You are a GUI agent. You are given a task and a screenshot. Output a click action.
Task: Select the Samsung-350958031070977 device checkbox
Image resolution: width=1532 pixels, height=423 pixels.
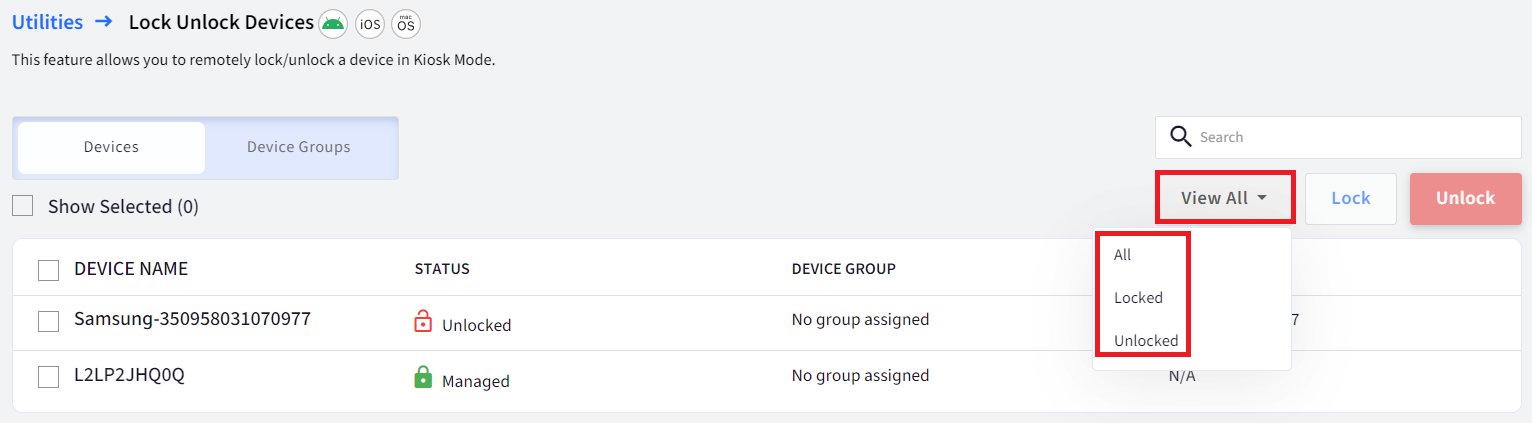[48, 321]
